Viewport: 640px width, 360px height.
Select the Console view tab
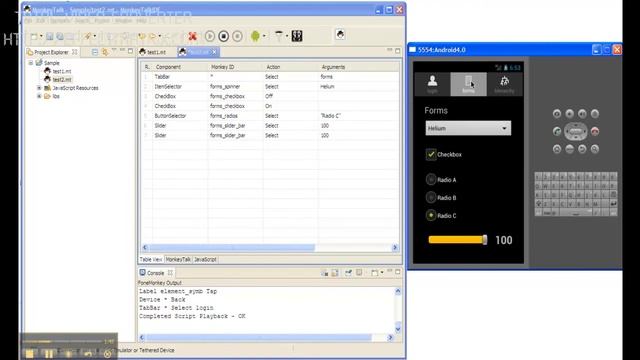tap(156, 273)
